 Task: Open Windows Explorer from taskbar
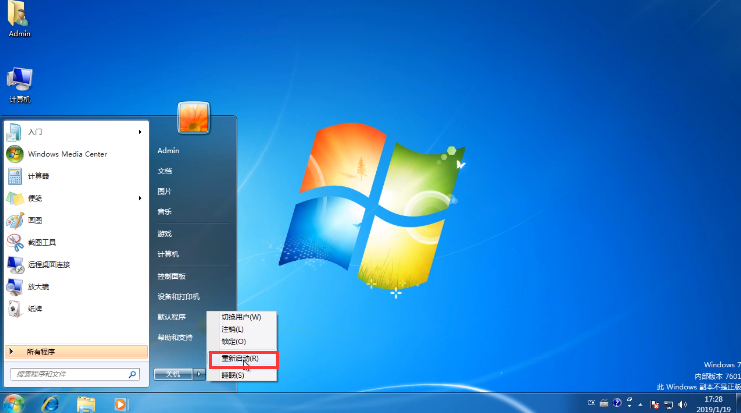click(x=86, y=404)
